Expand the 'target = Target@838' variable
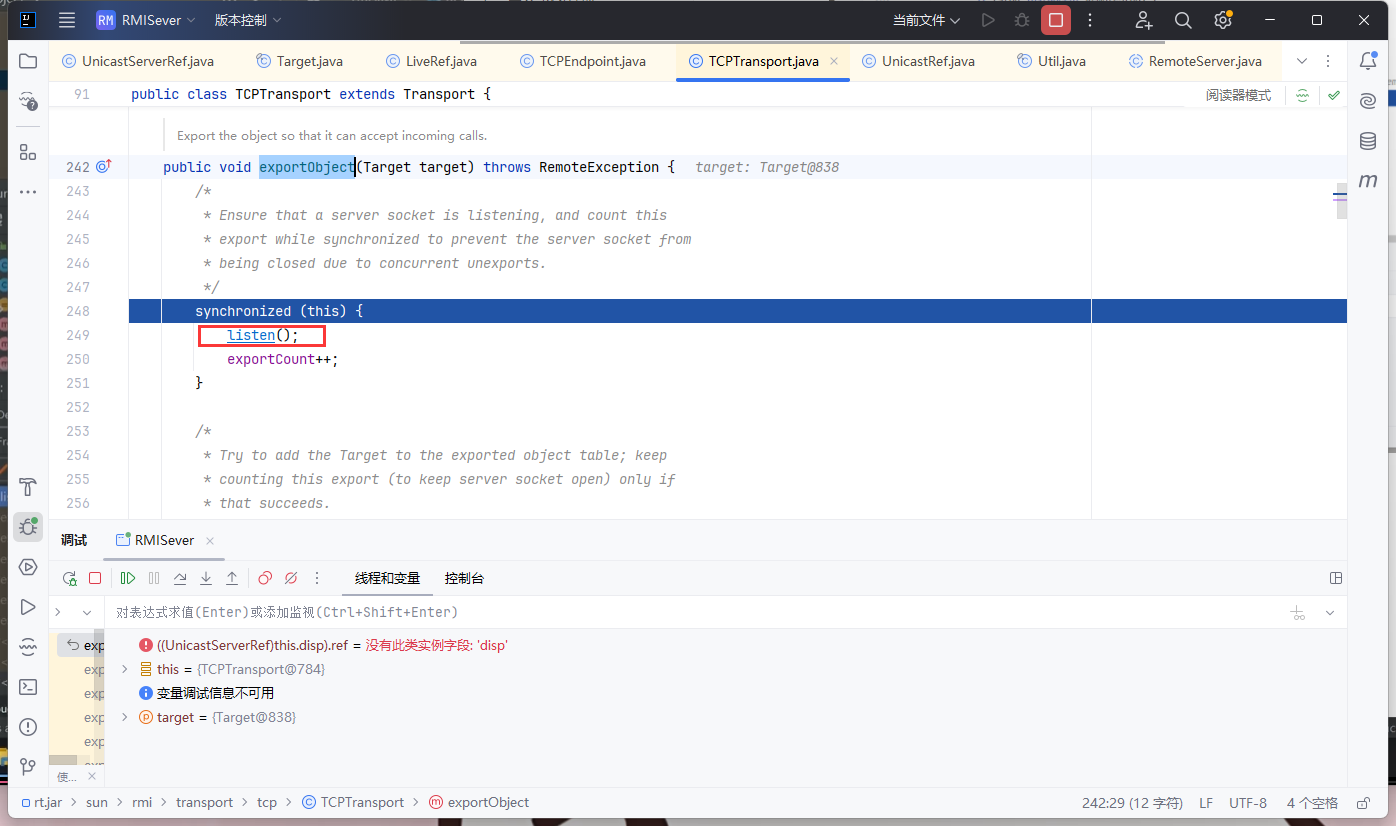 click(x=124, y=717)
